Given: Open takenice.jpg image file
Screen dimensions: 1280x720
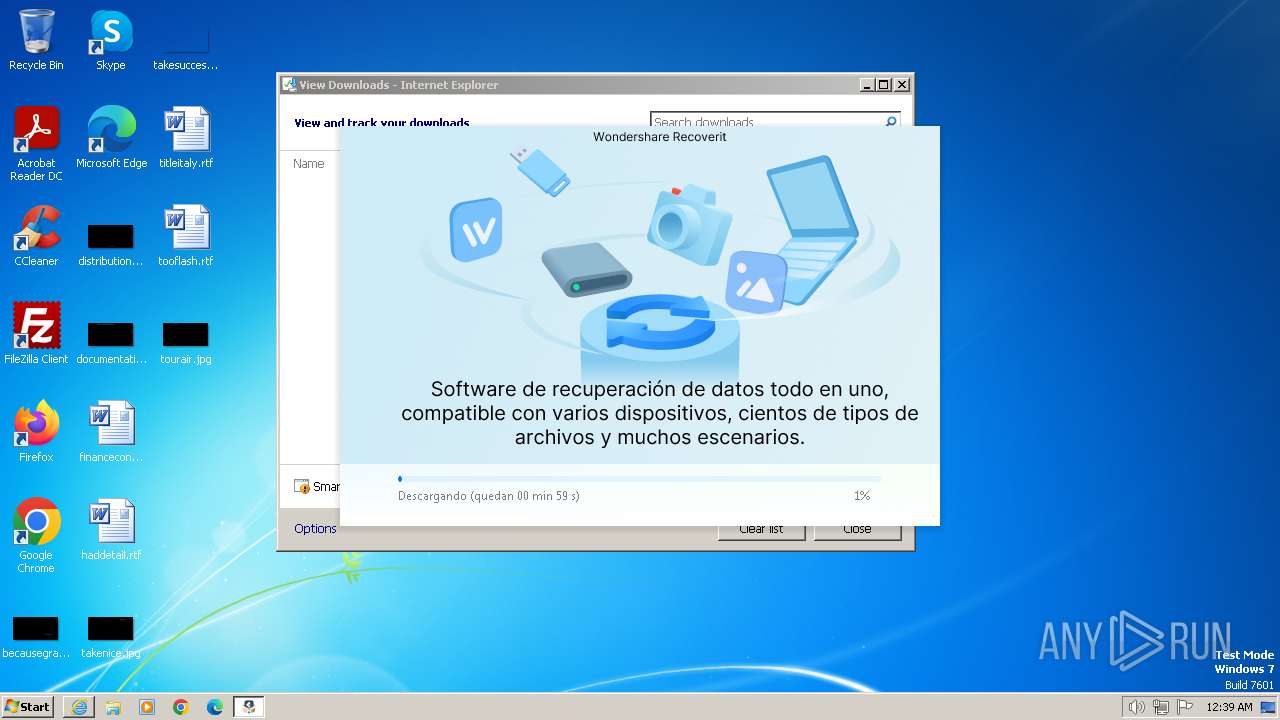Looking at the screenshot, I should (110, 638).
